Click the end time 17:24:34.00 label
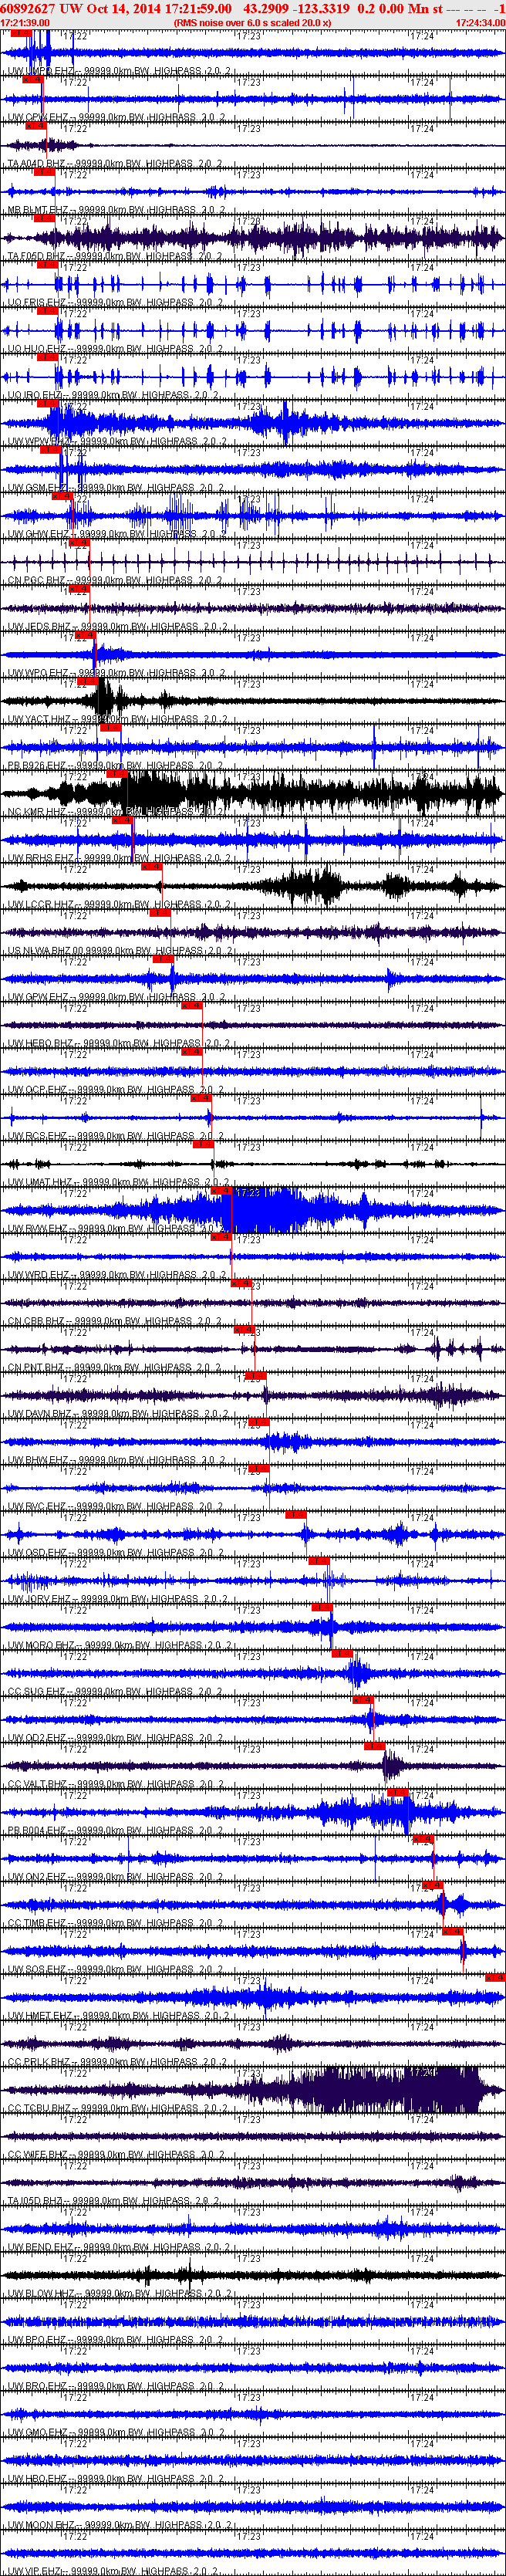The width and height of the screenshot is (506, 2576). [480, 22]
